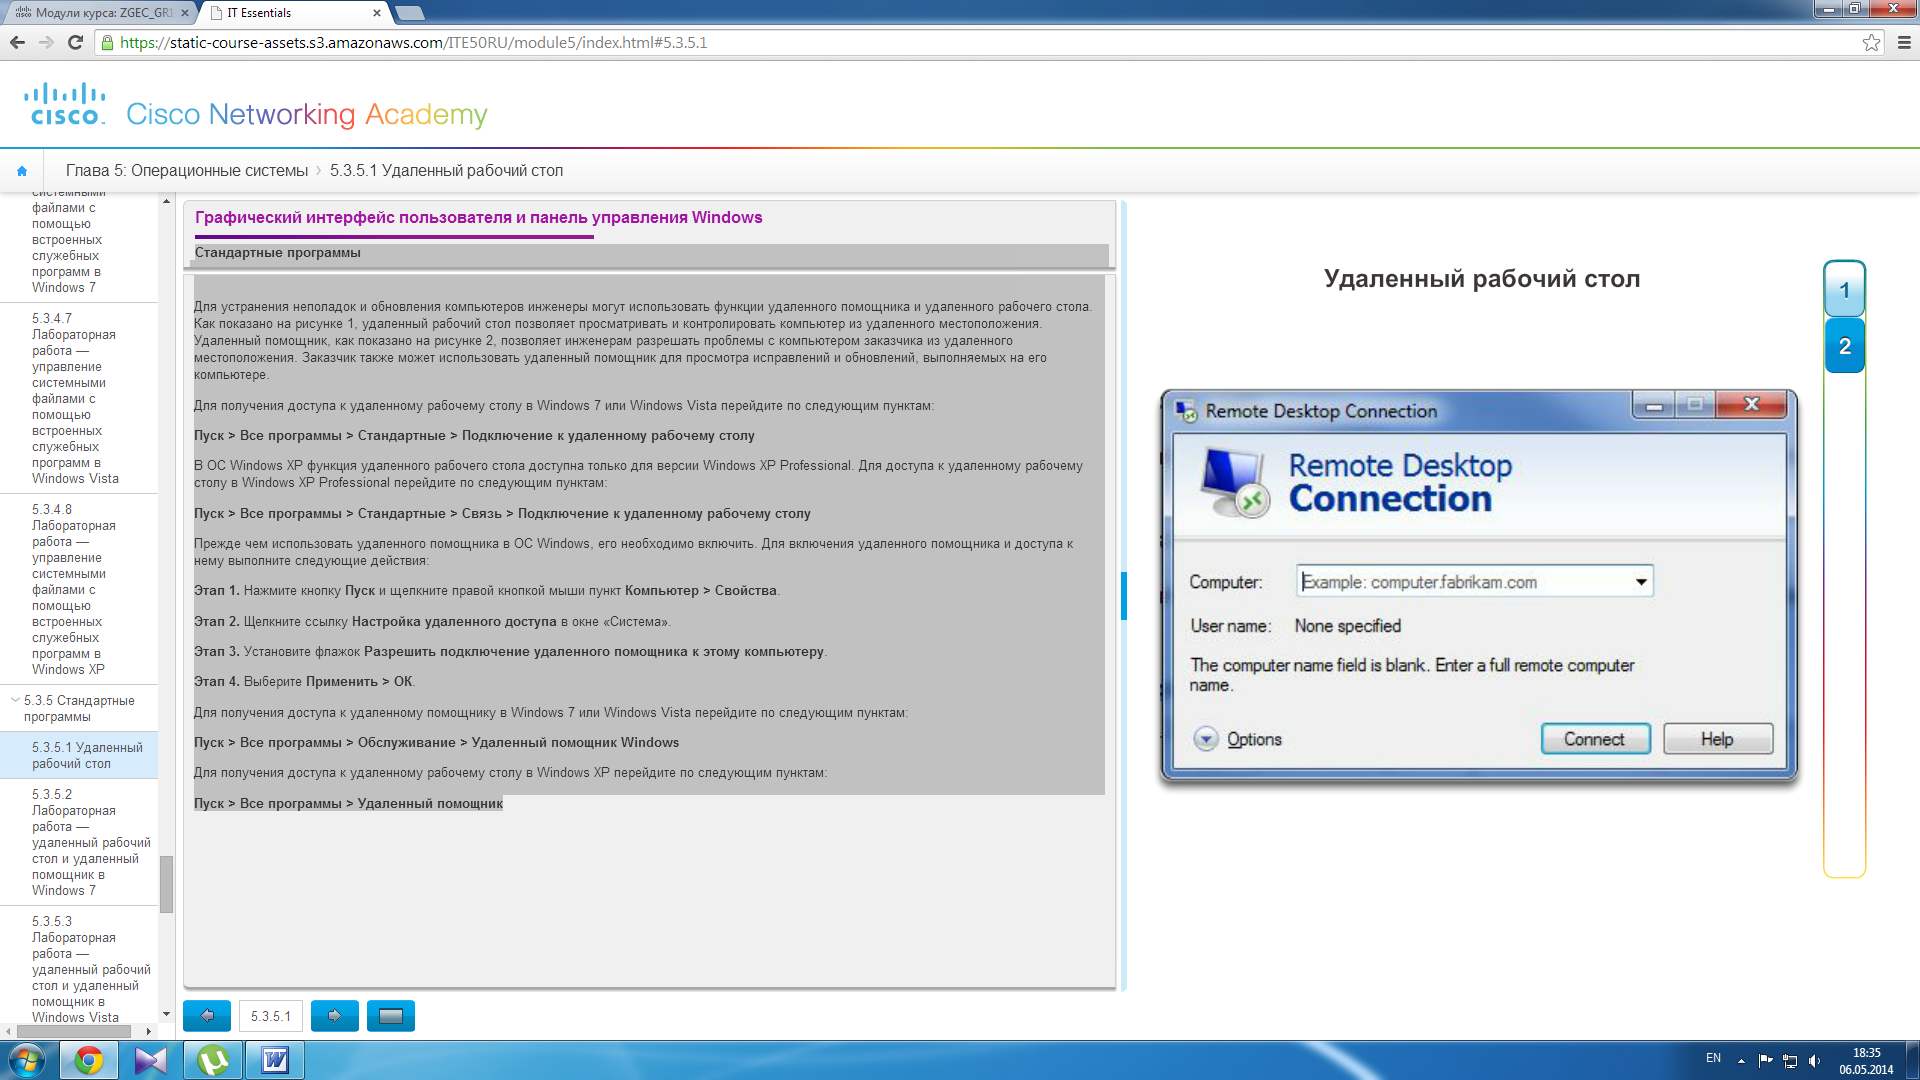Close the IT Essentials tab
The image size is (1920, 1080).
[376, 13]
